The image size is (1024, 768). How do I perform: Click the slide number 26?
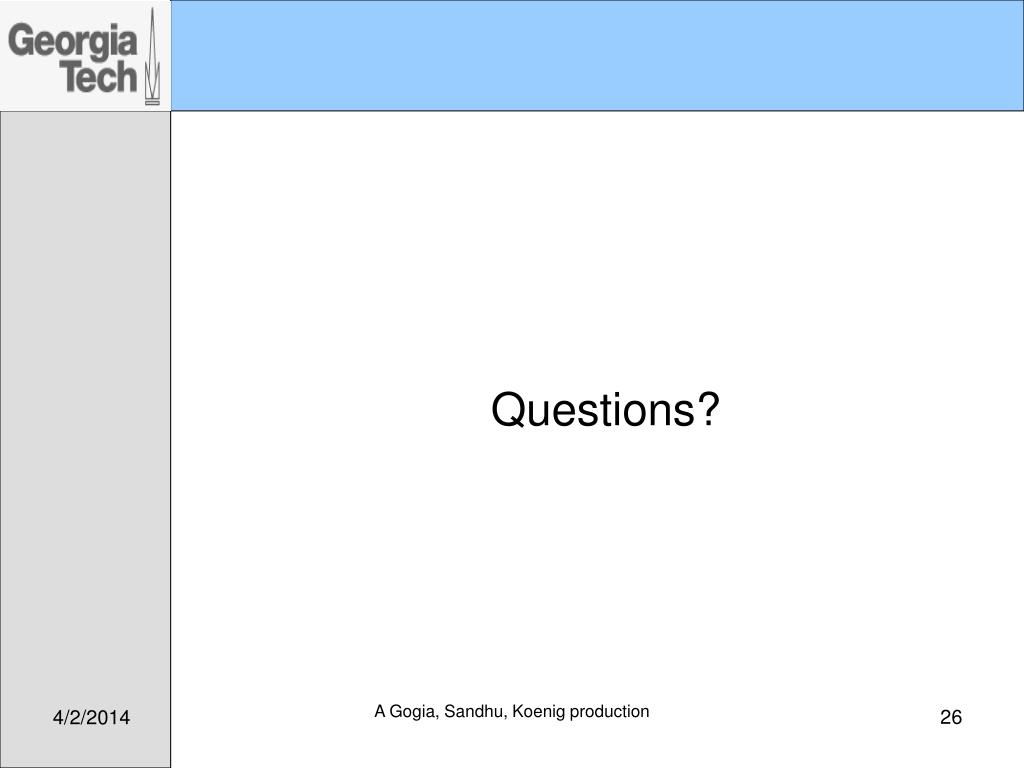coord(951,717)
